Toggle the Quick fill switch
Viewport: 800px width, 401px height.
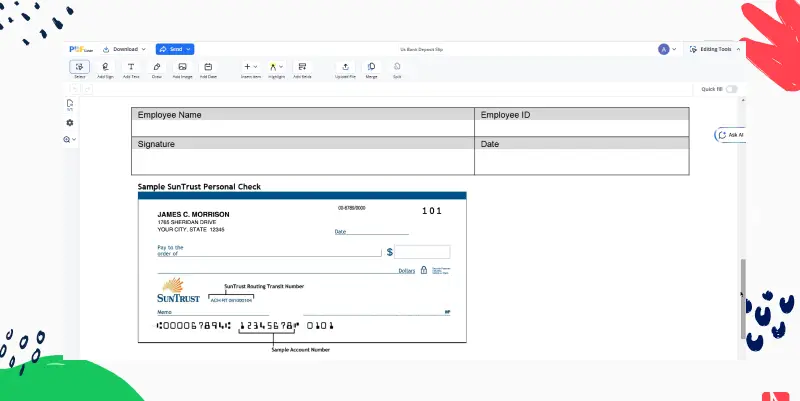pos(732,89)
